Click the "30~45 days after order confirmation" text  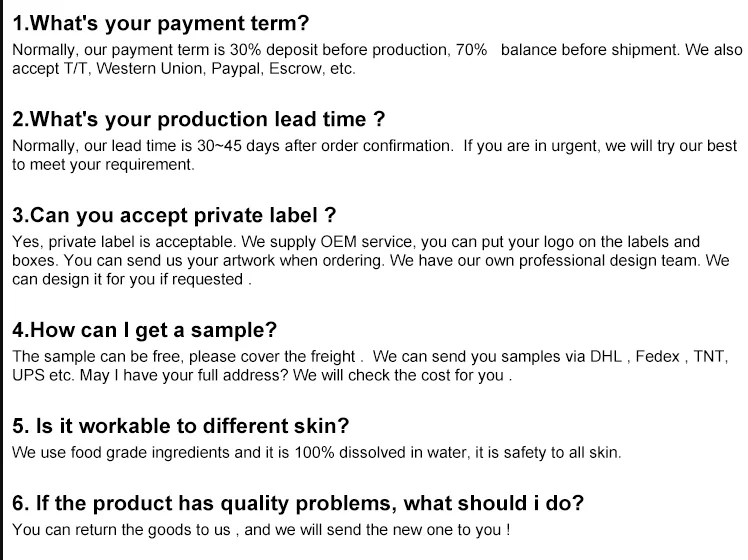coord(324,145)
